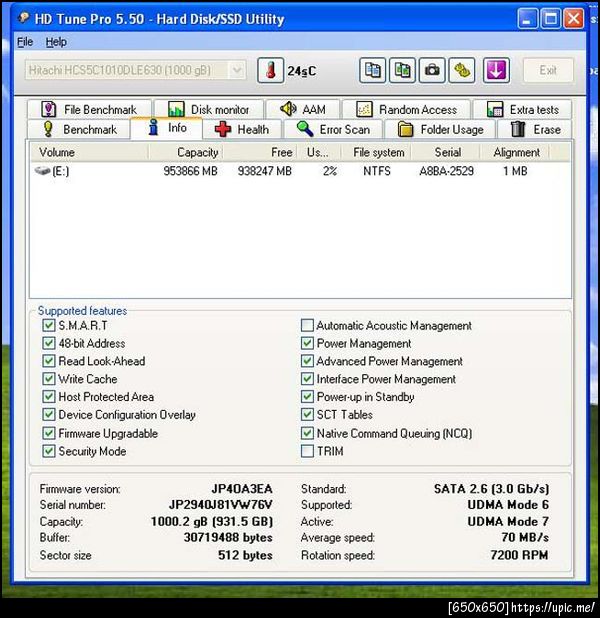Open the Extra tests tab
The image size is (600, 618).
click(522, 109)
